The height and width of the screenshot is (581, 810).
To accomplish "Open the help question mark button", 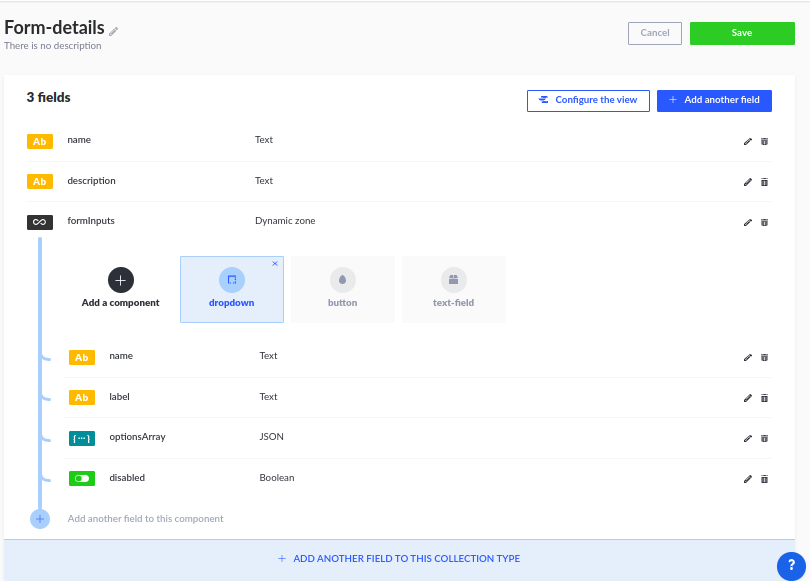I will click(791, 566).
